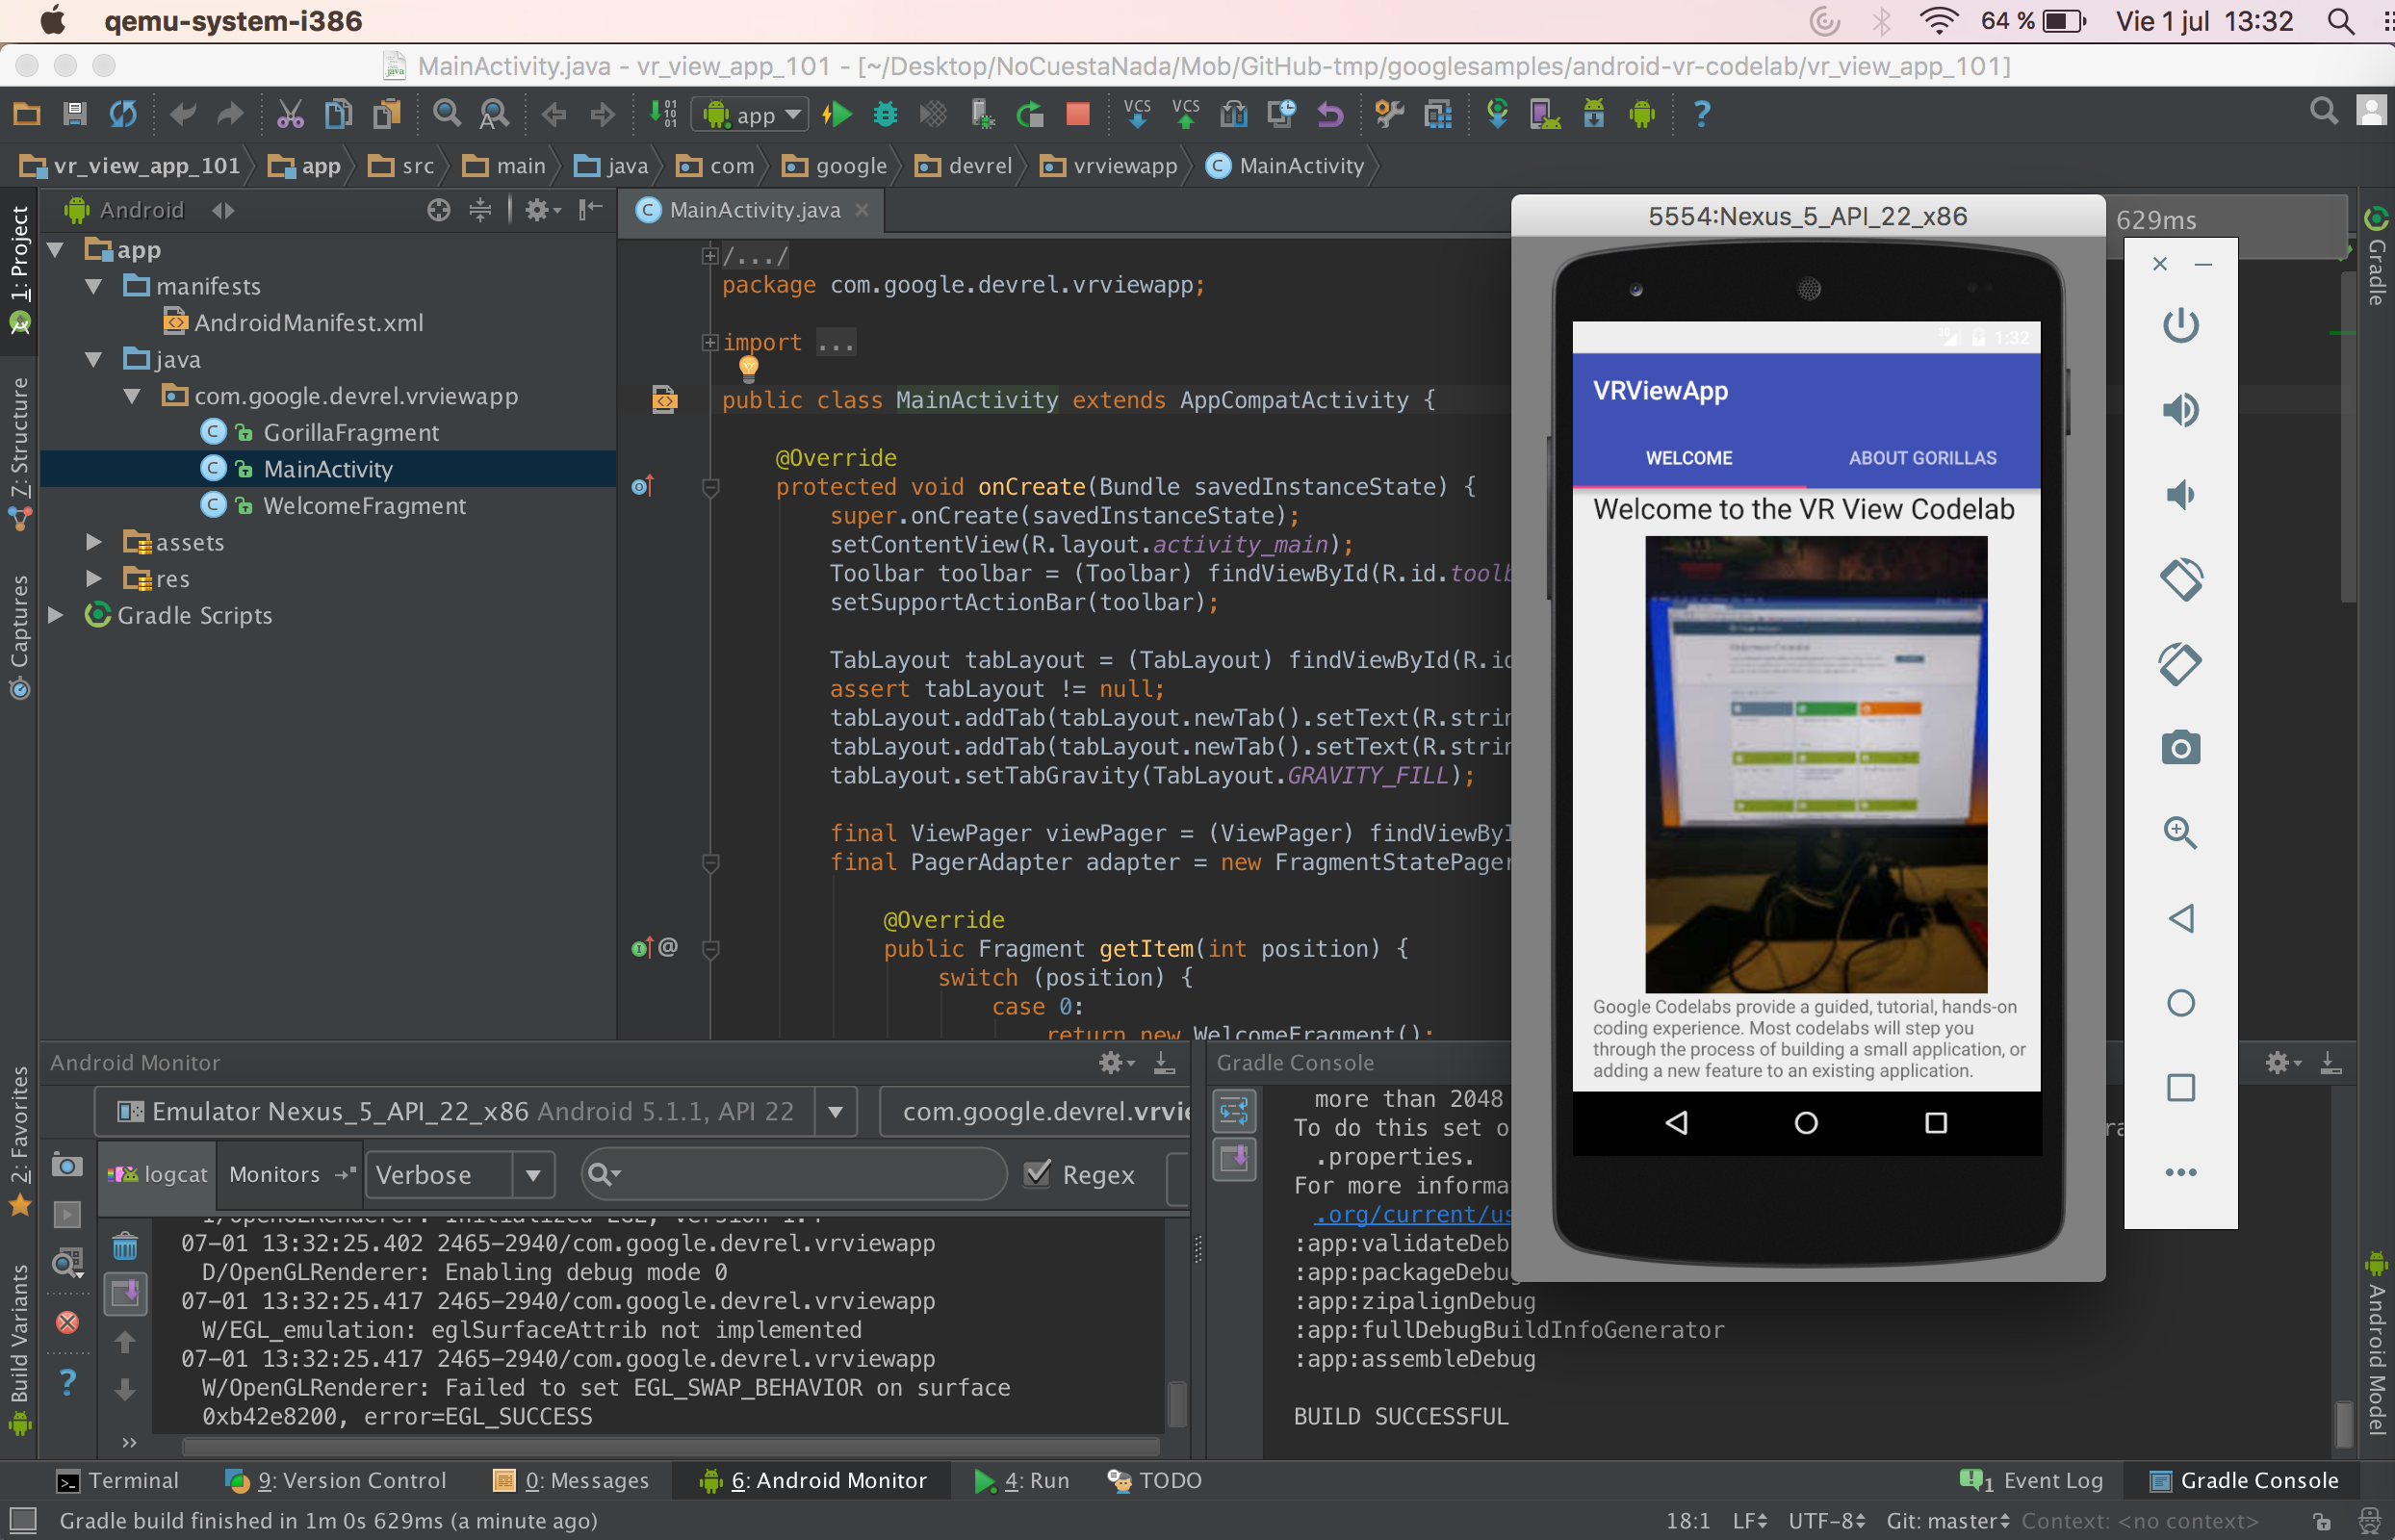Open emulator extended controls three dots
The height and width of the screenshot is (1540, 2395).
2181,1172
